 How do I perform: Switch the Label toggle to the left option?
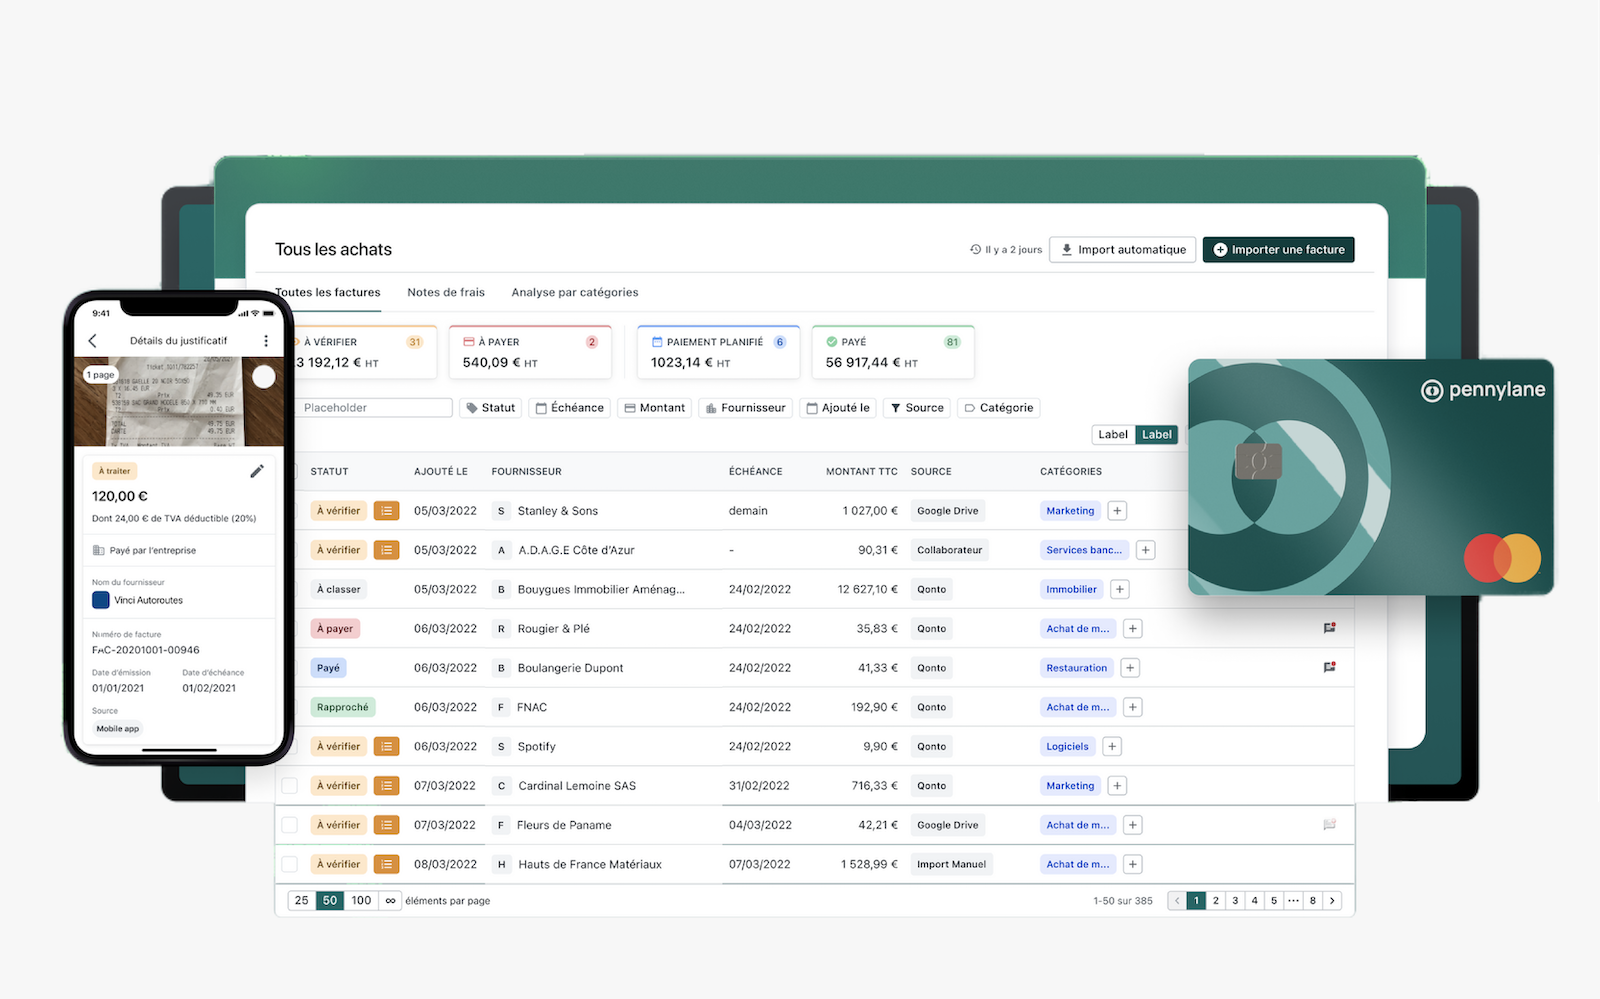click(1112, 434)
